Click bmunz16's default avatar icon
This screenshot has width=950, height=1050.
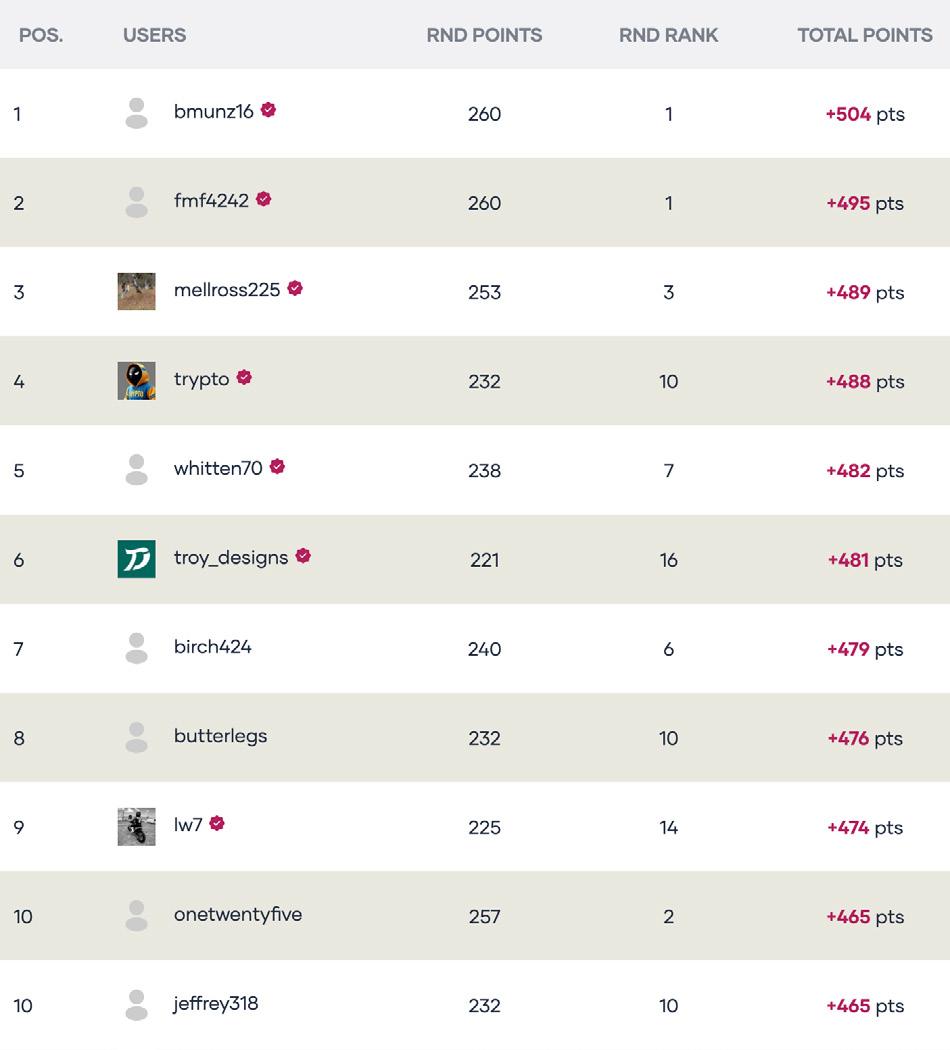coord(137,113)
